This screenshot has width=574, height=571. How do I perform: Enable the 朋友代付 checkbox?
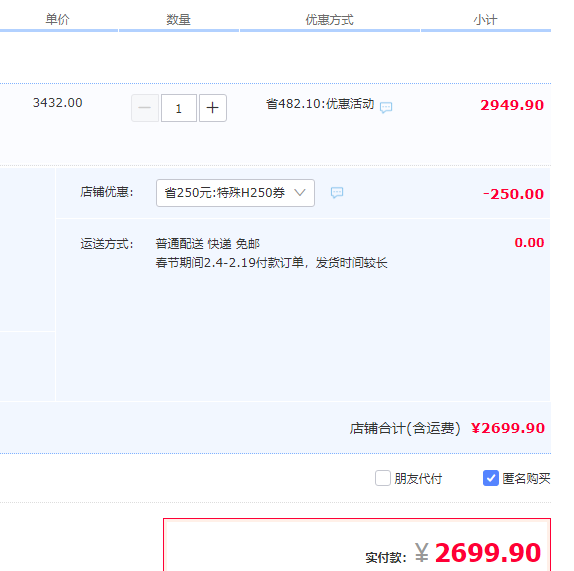(x=383, y=478)
